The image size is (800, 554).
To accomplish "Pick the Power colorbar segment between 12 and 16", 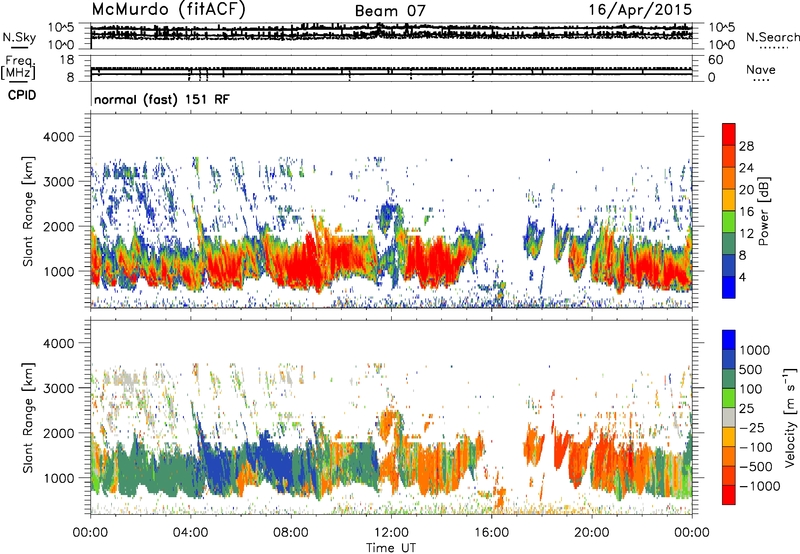I will pos(729,221).
